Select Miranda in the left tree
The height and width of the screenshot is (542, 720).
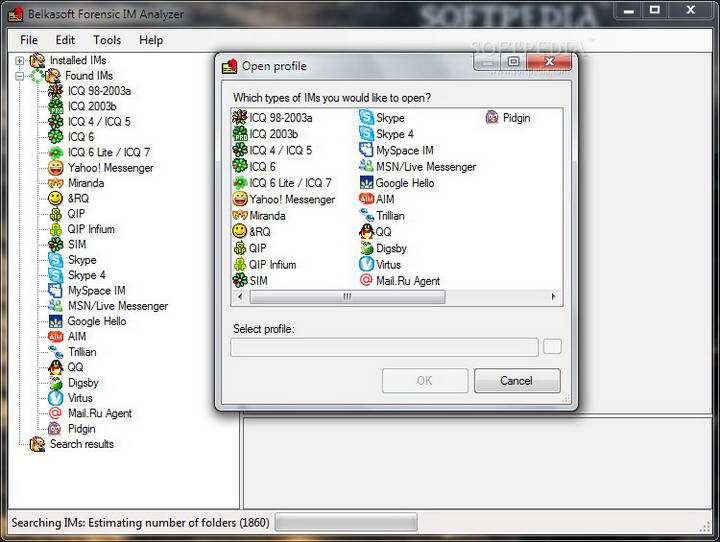(x=86, y=183)
